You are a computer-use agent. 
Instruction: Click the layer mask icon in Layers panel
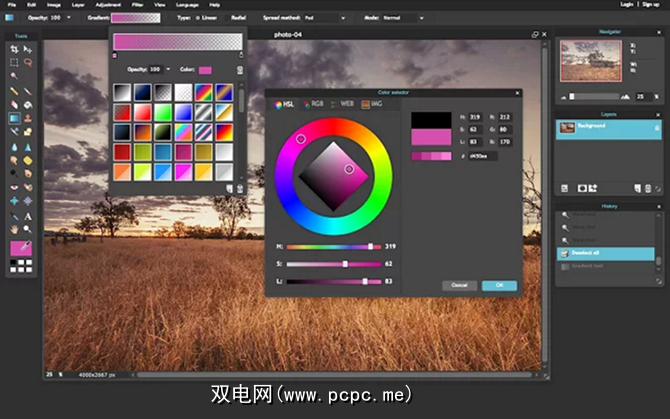coord(582,188)
